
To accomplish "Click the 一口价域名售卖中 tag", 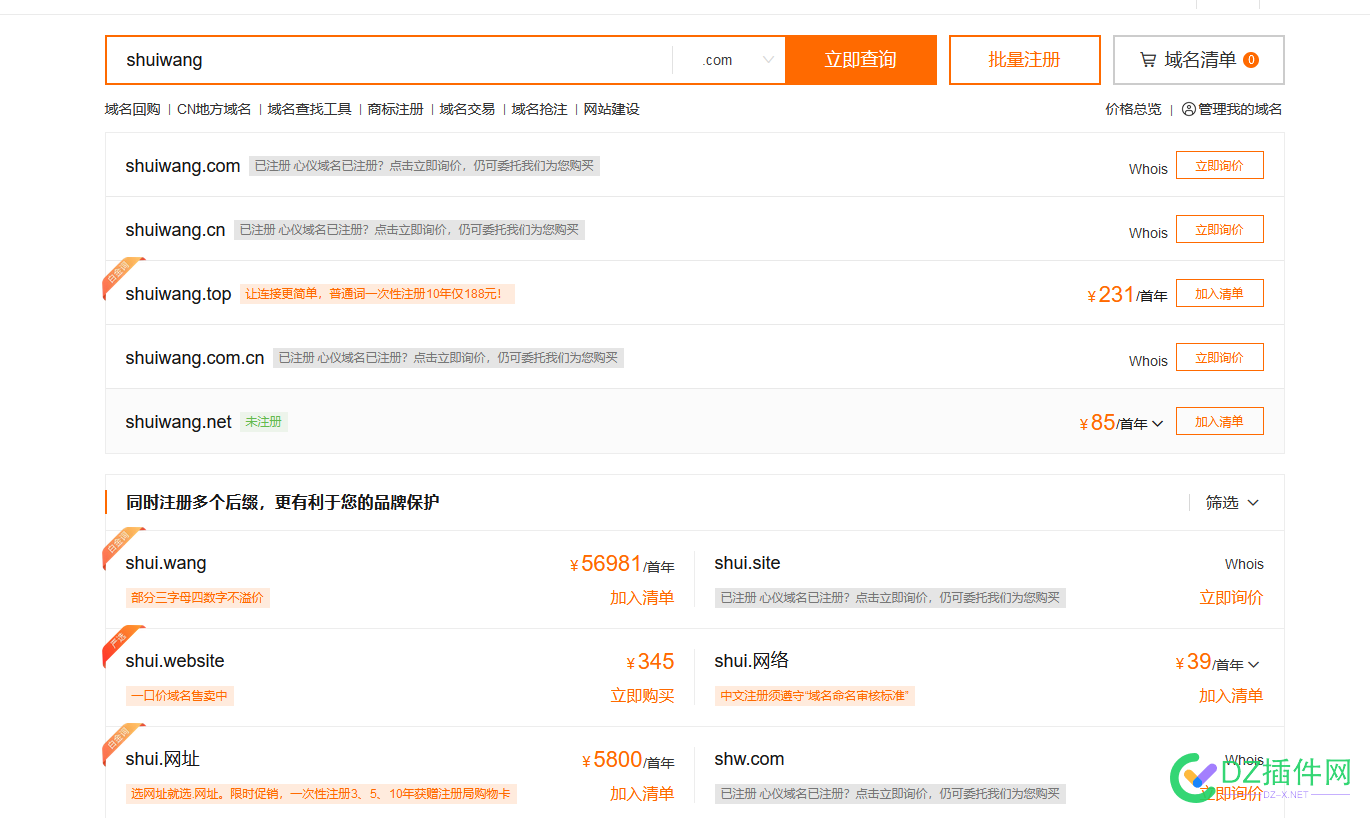I will pos(180,696).
